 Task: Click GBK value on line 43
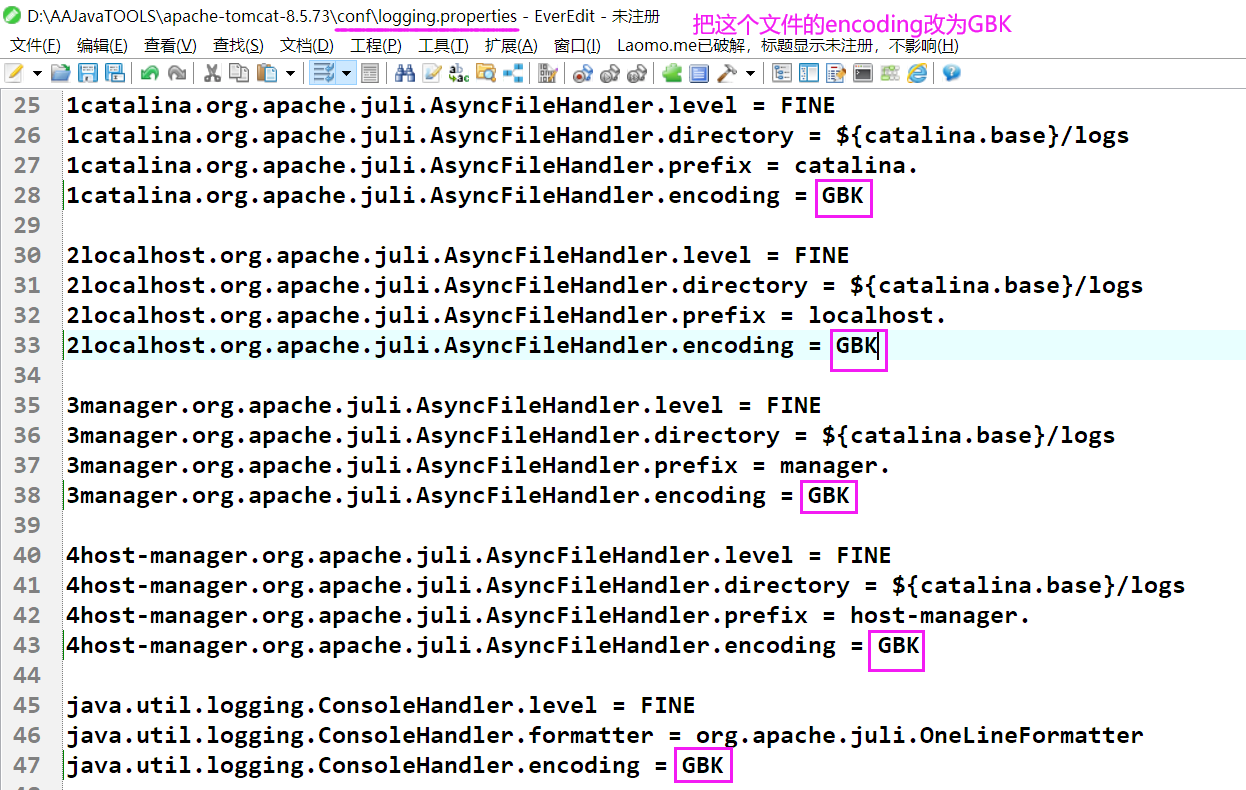pyautogui.click(x=899, y=646)
